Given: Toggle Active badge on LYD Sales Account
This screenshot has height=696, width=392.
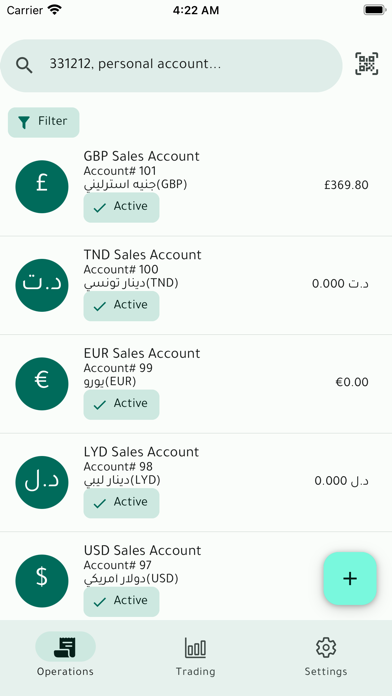Looking at the screenshot, I should click(121, 502).
